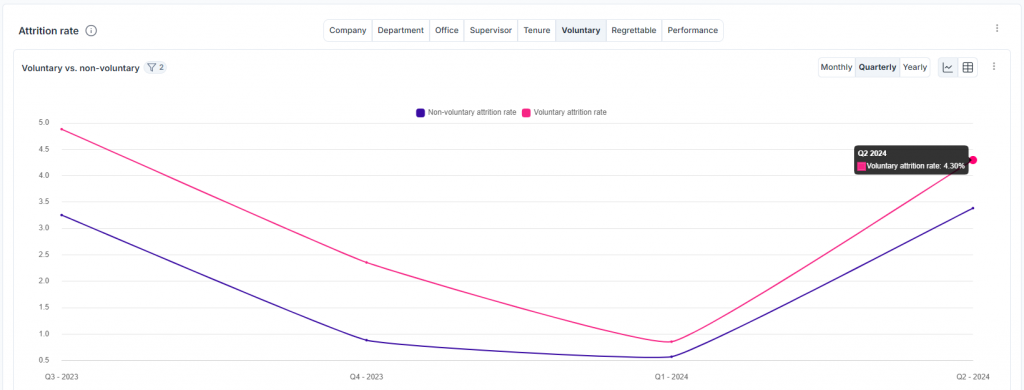Switch the chart to Quarterly
Image resolution: width=1024 pixels, height=390 pixels.
(877, 67)
